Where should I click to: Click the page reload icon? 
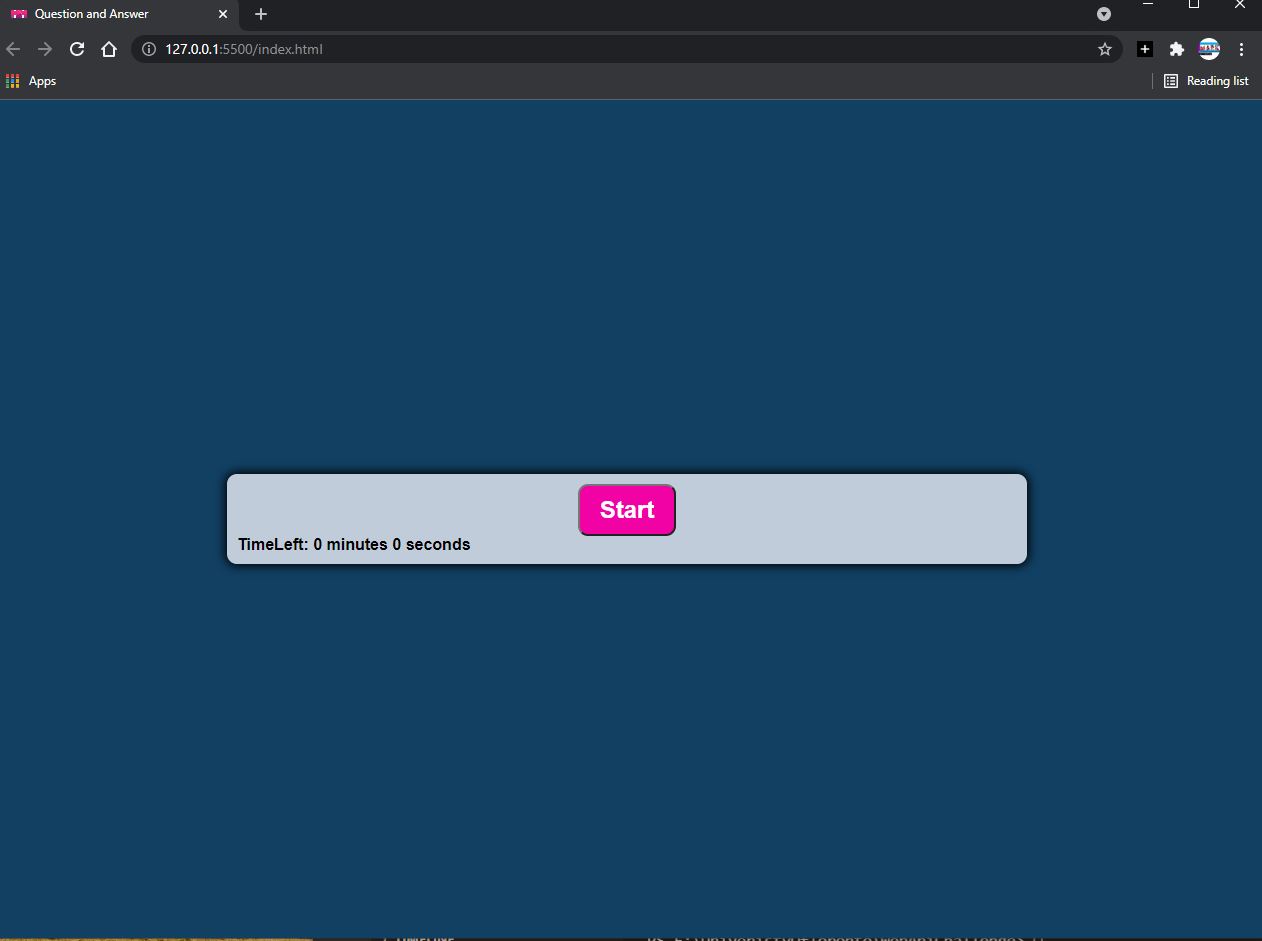[x=76, y=48]
